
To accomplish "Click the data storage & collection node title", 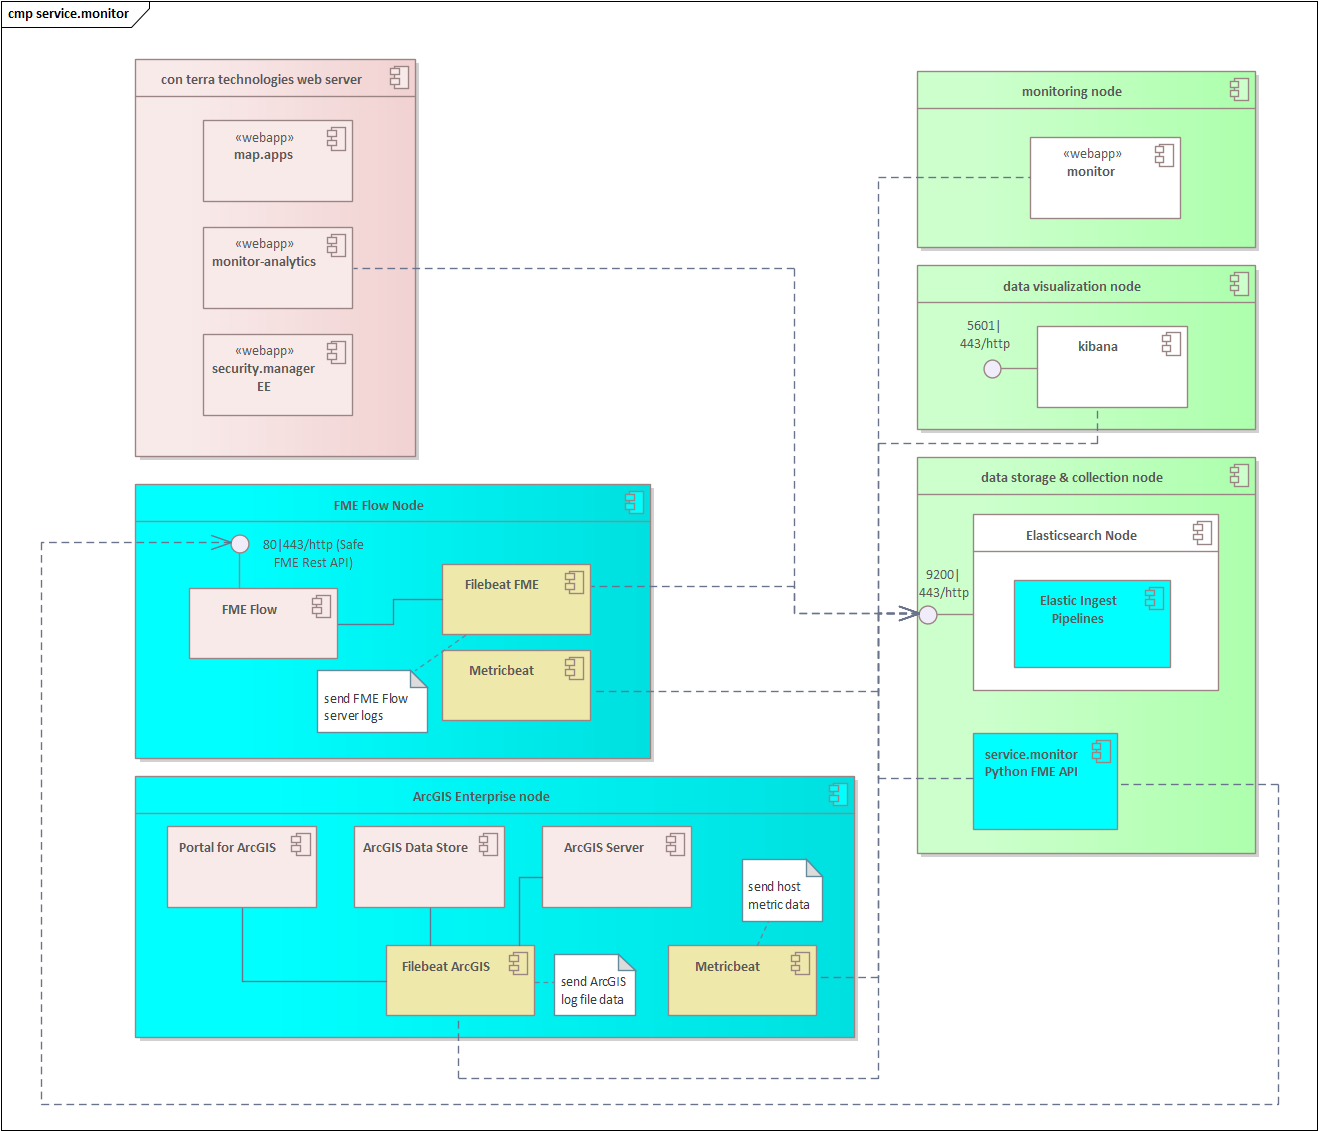I will 1071,477.
